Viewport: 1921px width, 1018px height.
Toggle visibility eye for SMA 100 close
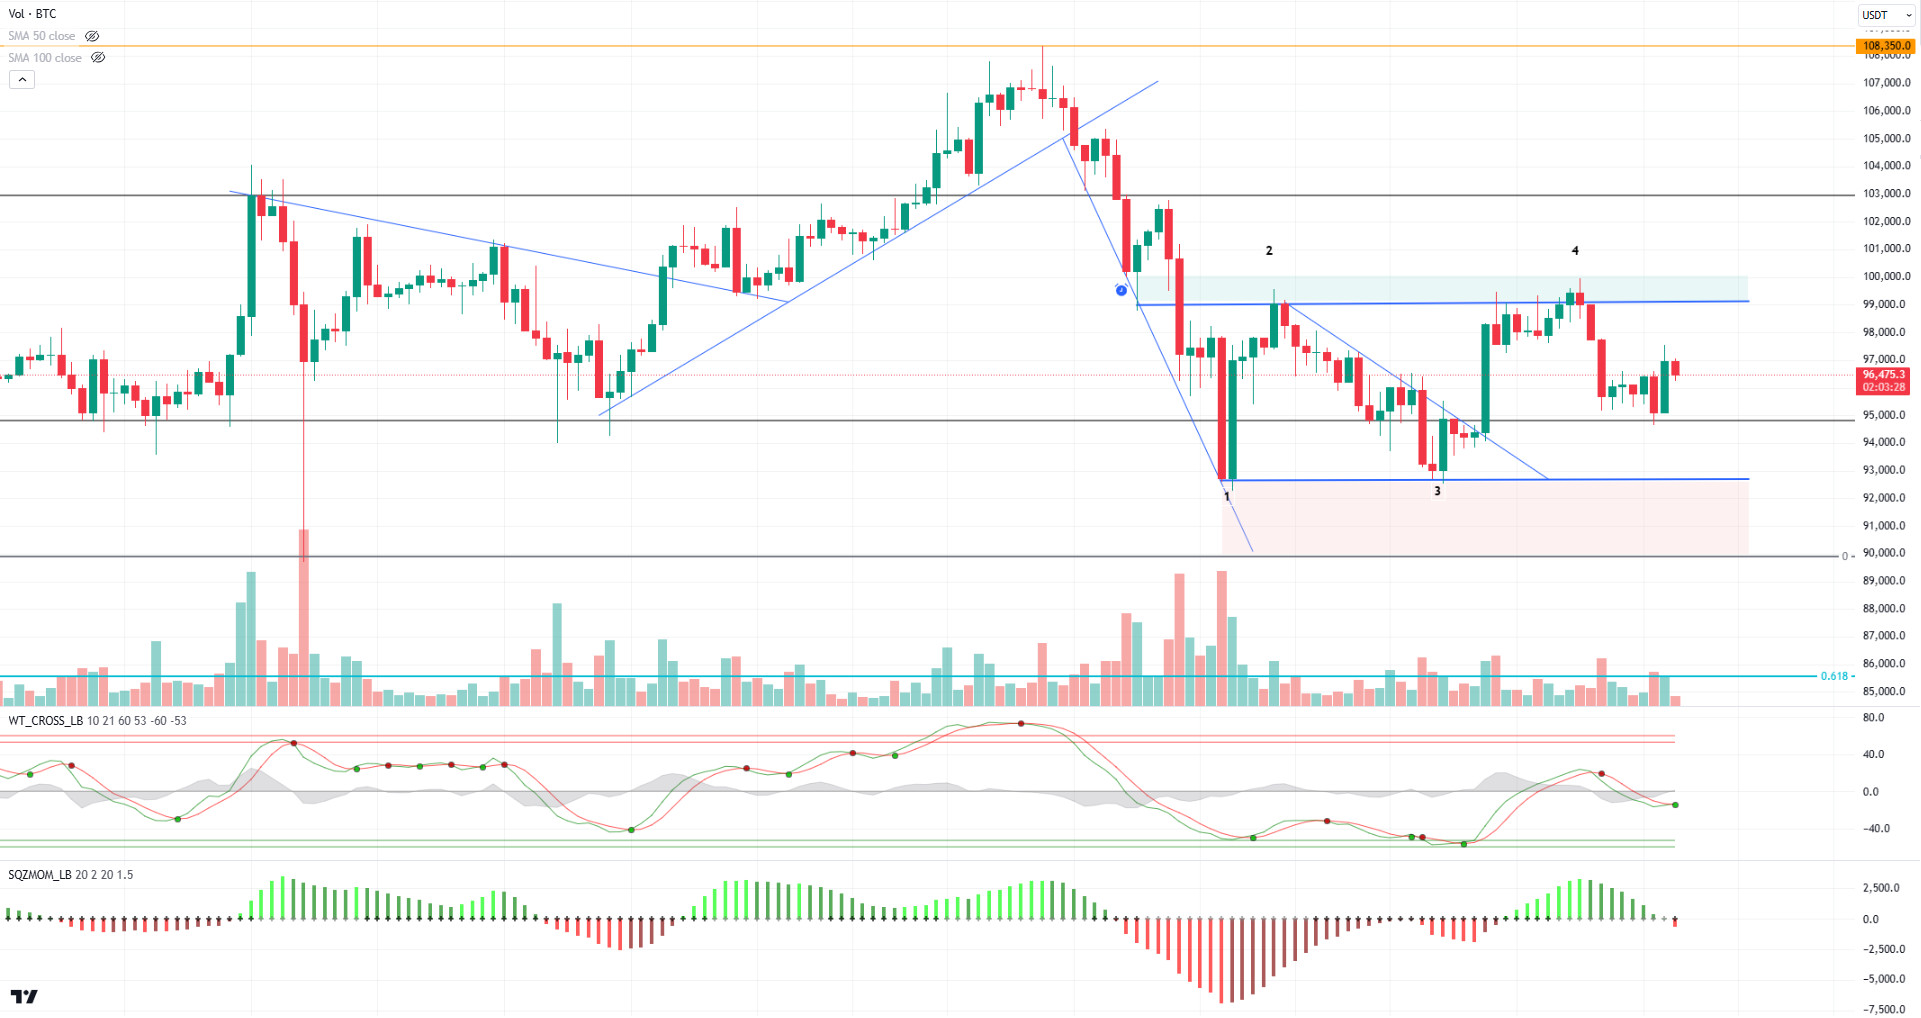click(98, 58)
